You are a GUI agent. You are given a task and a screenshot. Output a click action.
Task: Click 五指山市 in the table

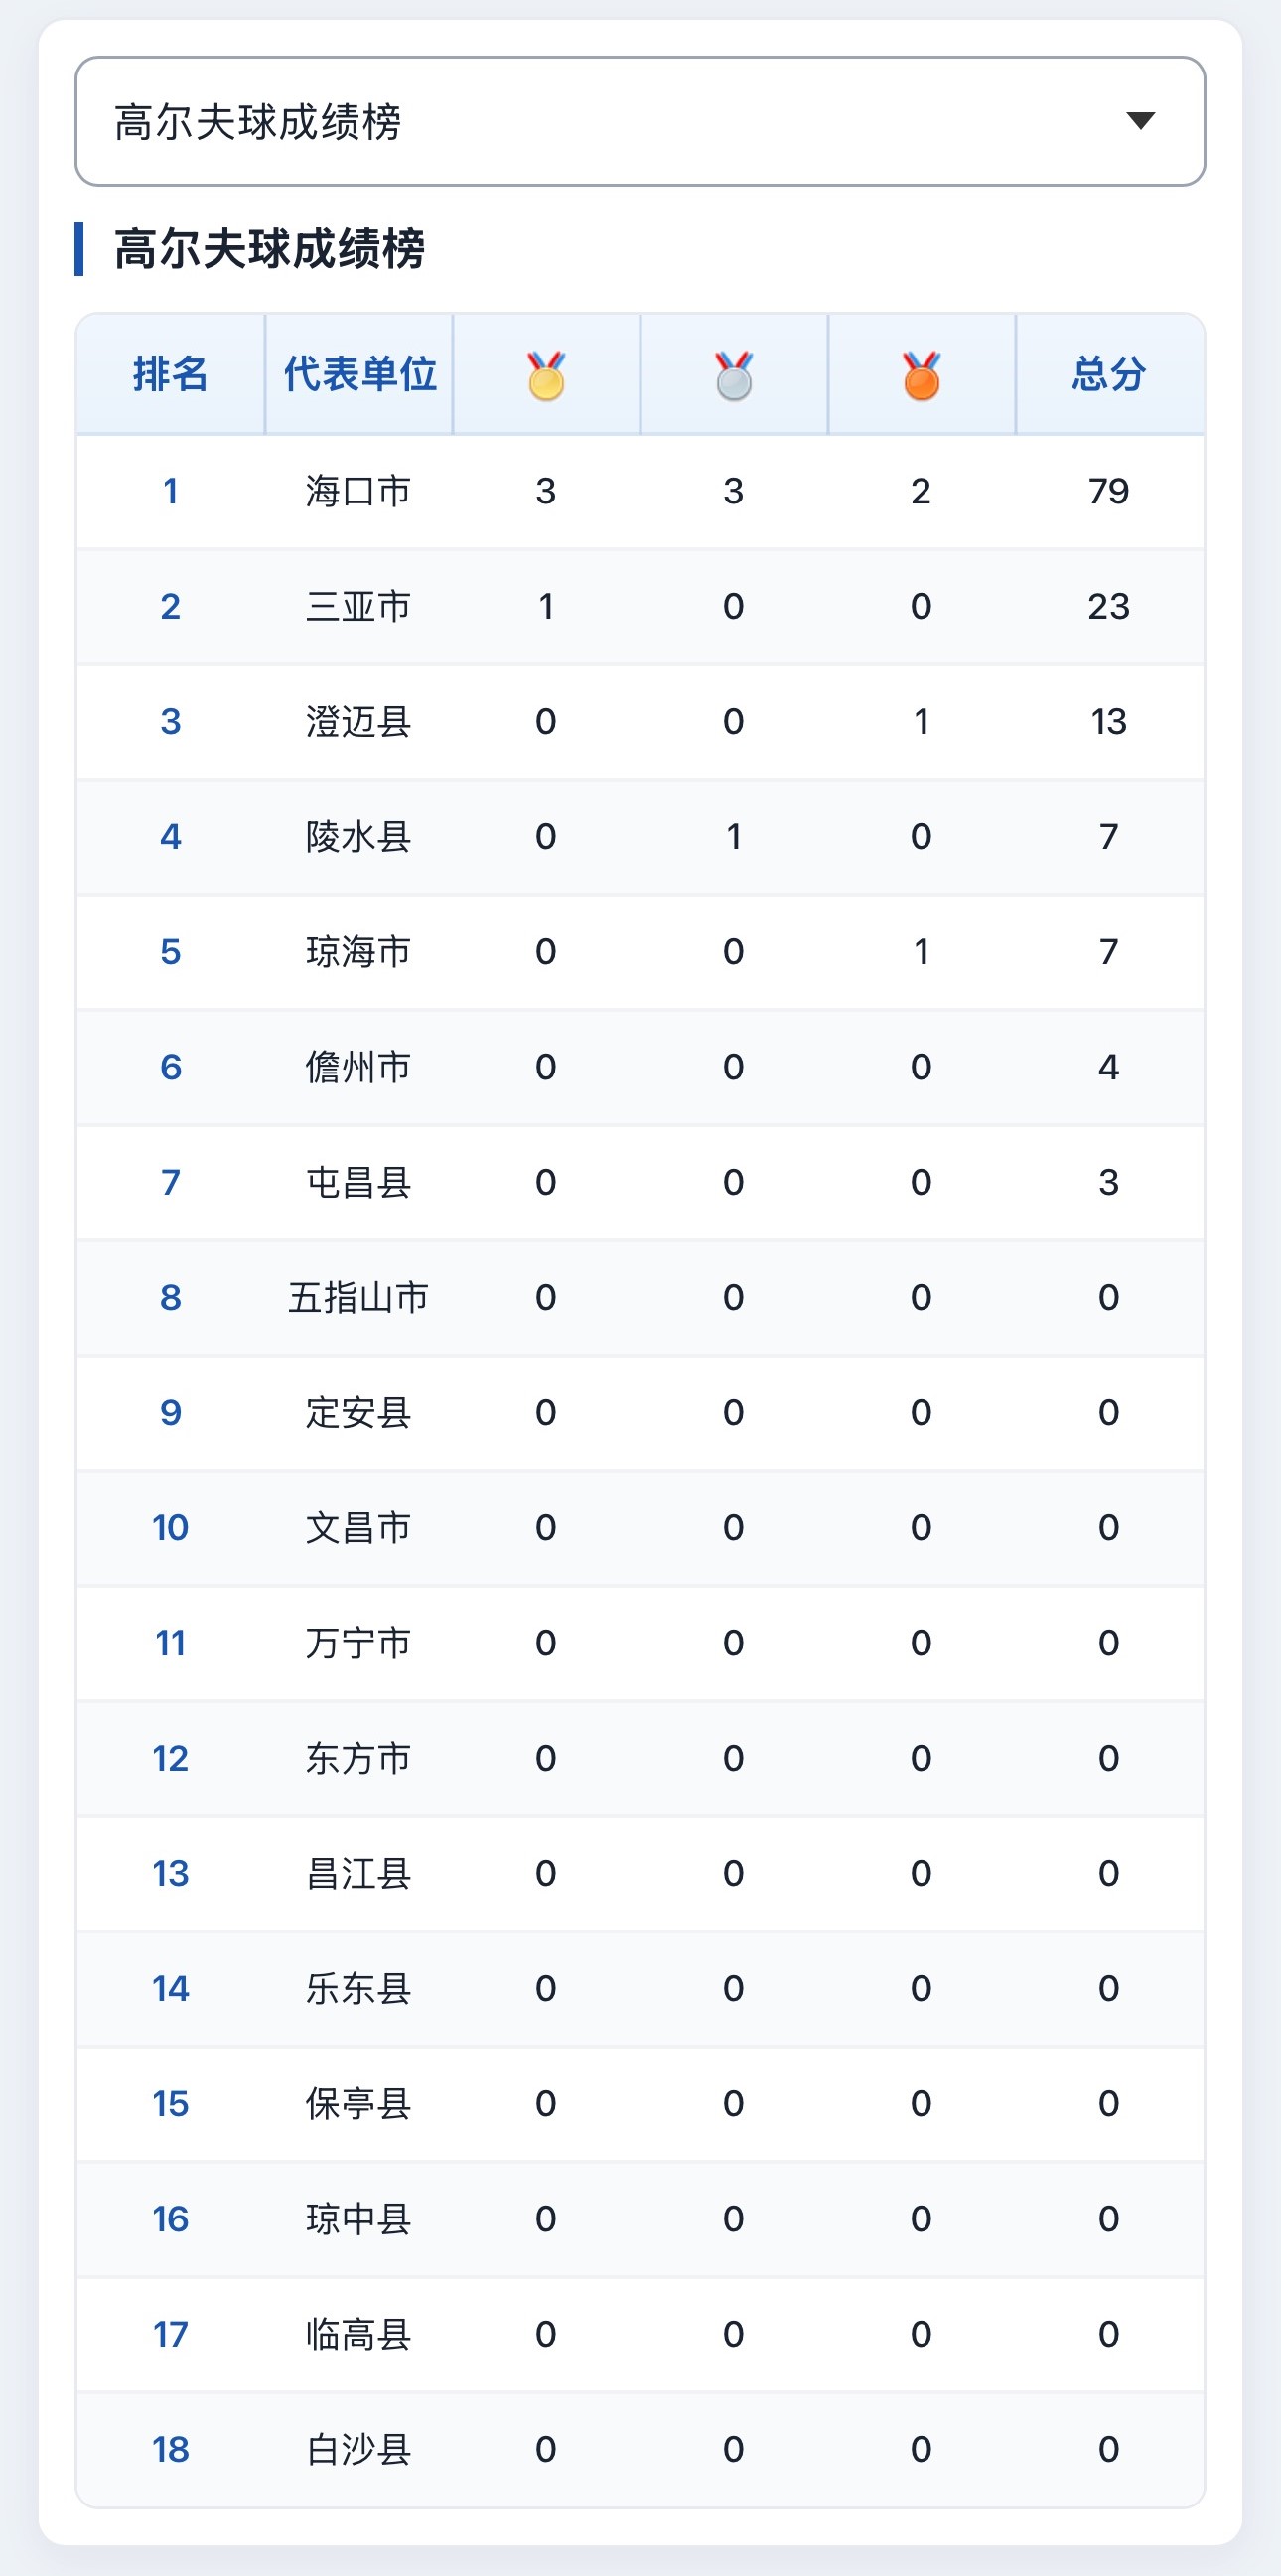(x=358, y=1297)
